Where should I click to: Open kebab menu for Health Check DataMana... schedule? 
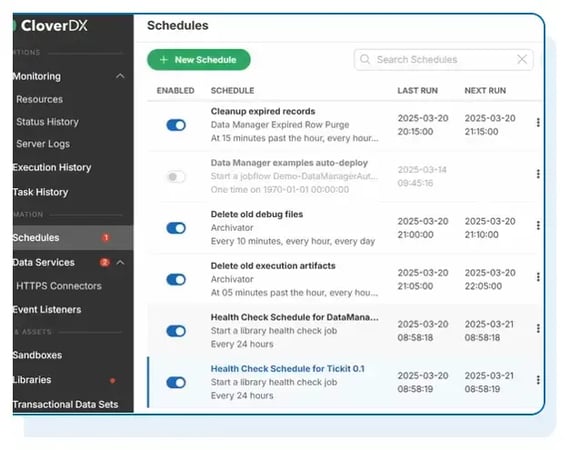538,329
